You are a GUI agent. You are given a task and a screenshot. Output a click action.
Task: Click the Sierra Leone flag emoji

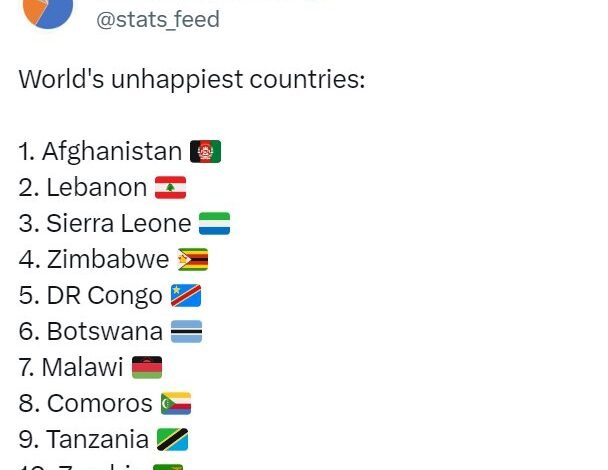point(214,223)
